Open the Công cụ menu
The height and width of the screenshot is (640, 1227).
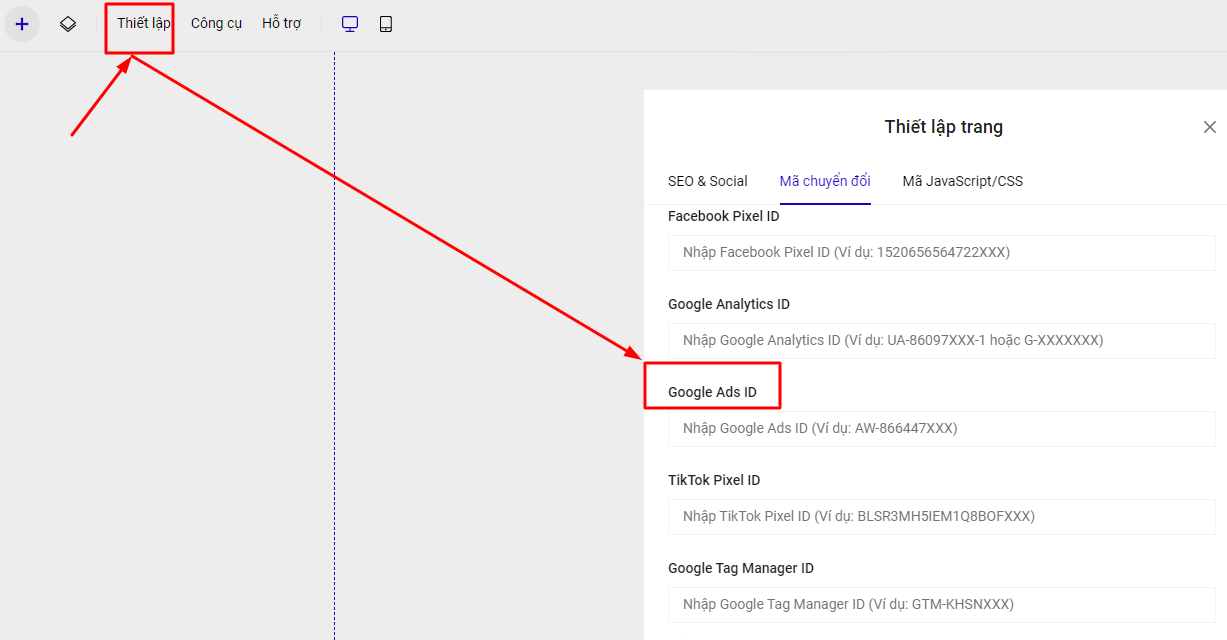pos(216,24)
